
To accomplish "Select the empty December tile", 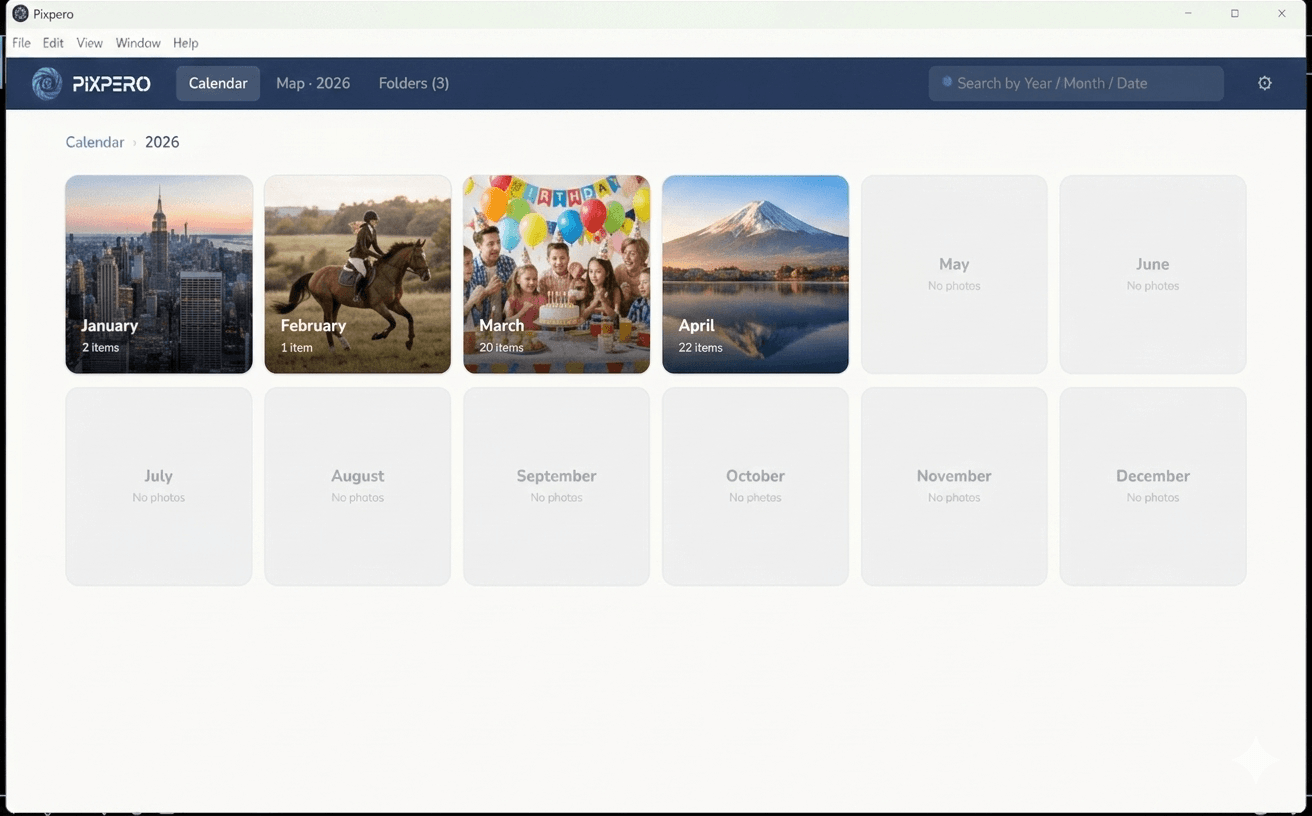I will [x=1153, y=486].
